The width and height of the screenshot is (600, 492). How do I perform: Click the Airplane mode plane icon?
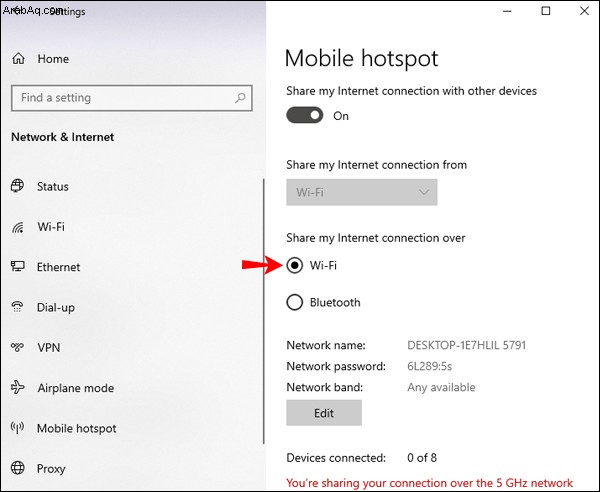pos(18,388)
